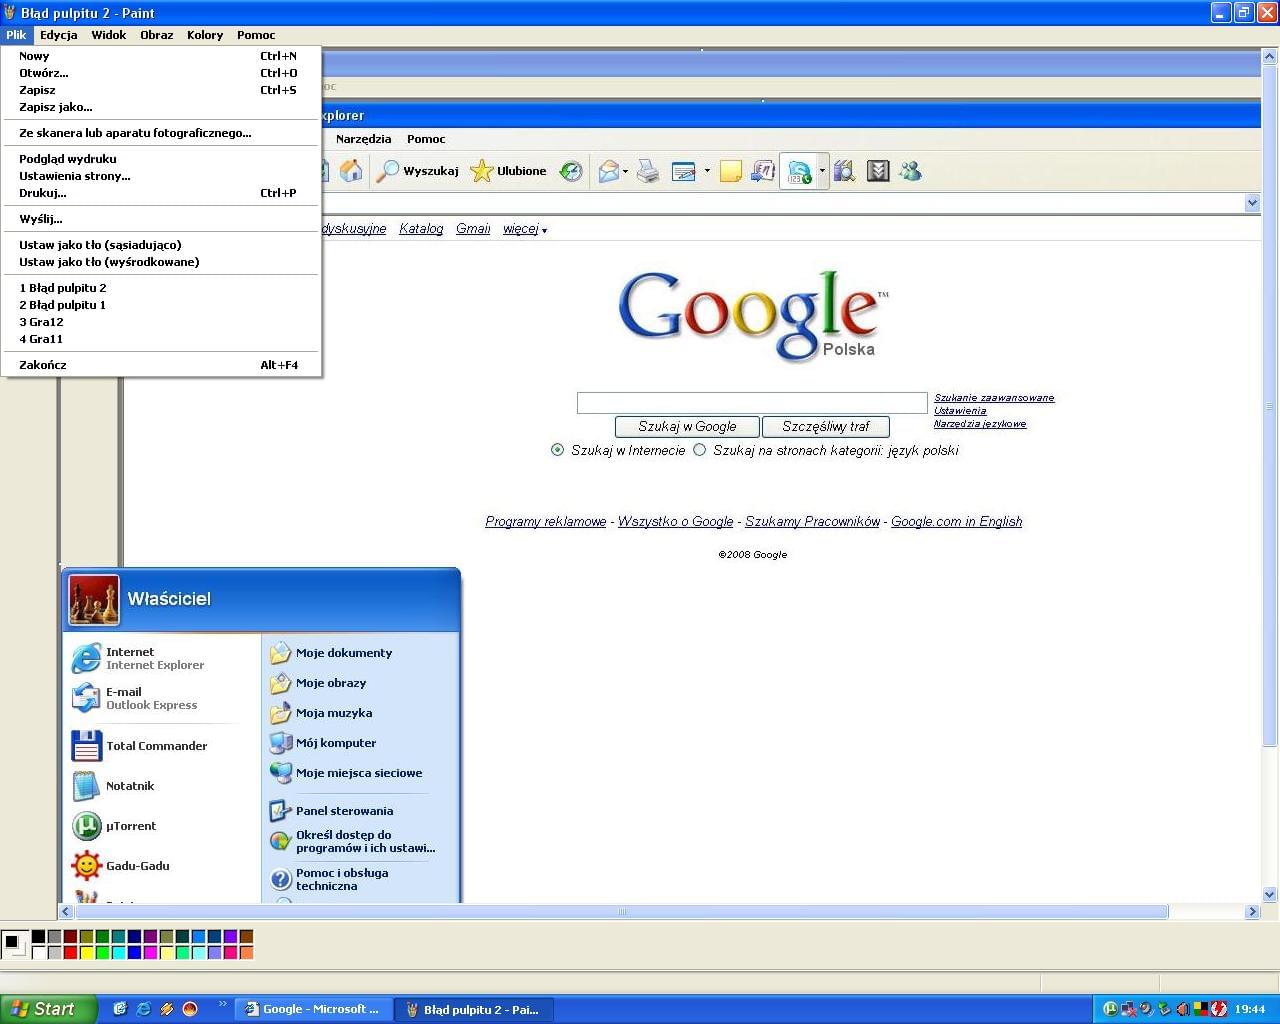
Task: Click the Mój komputer icon in pasted Start menu
Action: click(x=280, y=743)
